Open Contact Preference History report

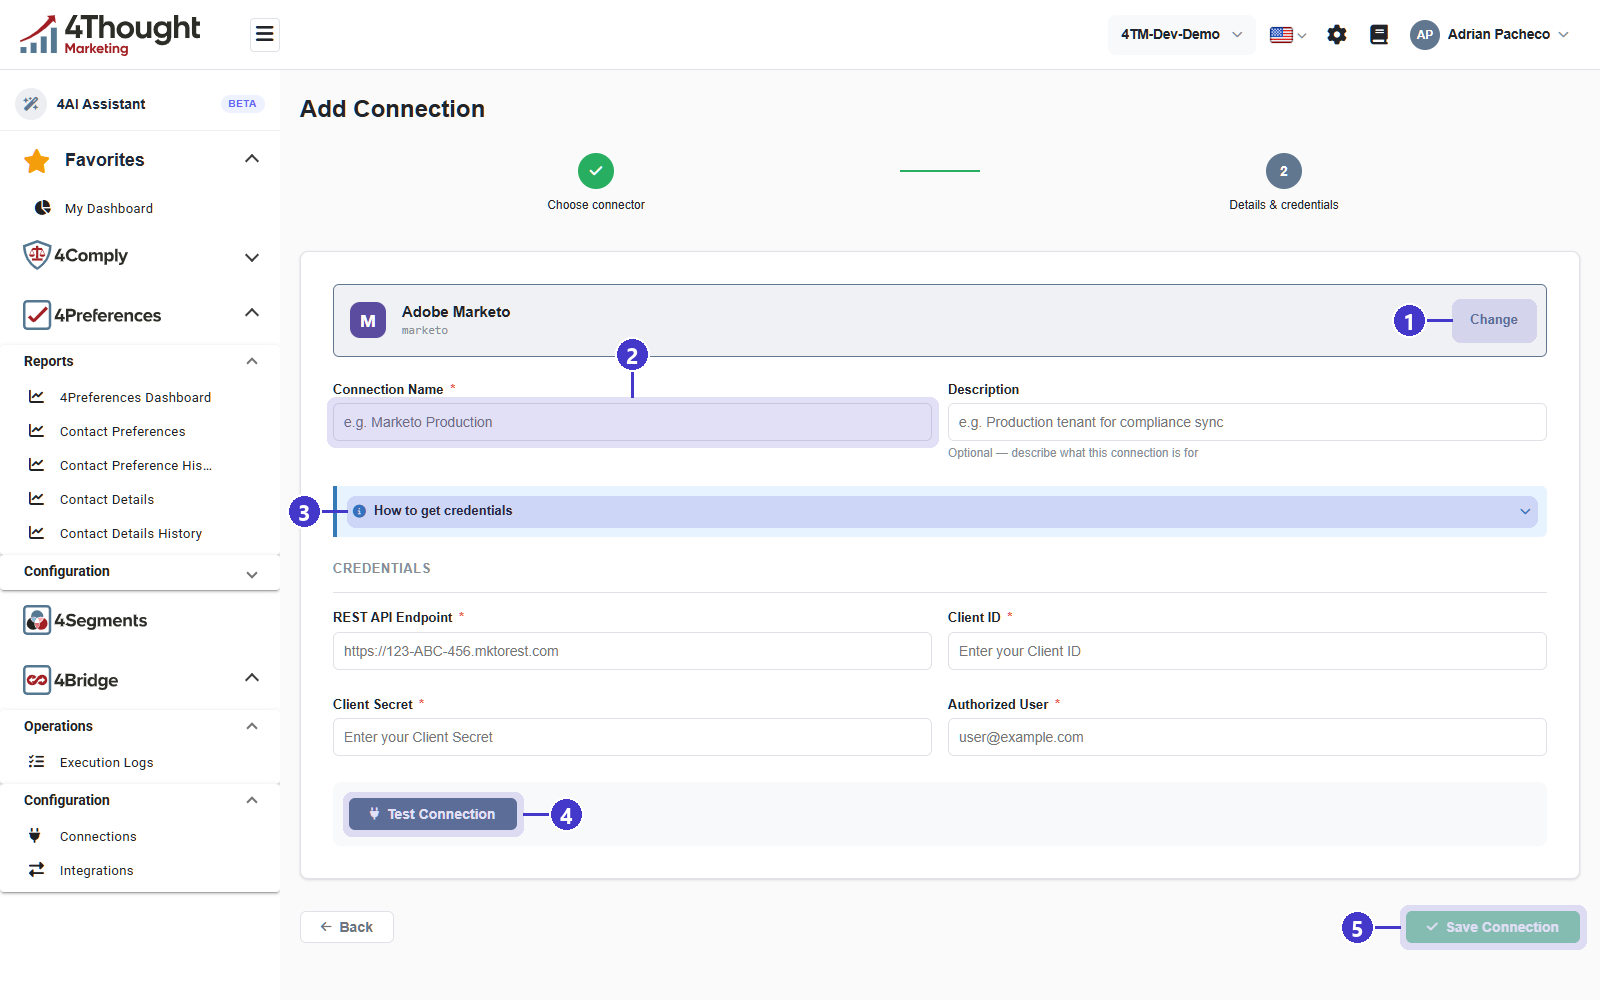136,465
